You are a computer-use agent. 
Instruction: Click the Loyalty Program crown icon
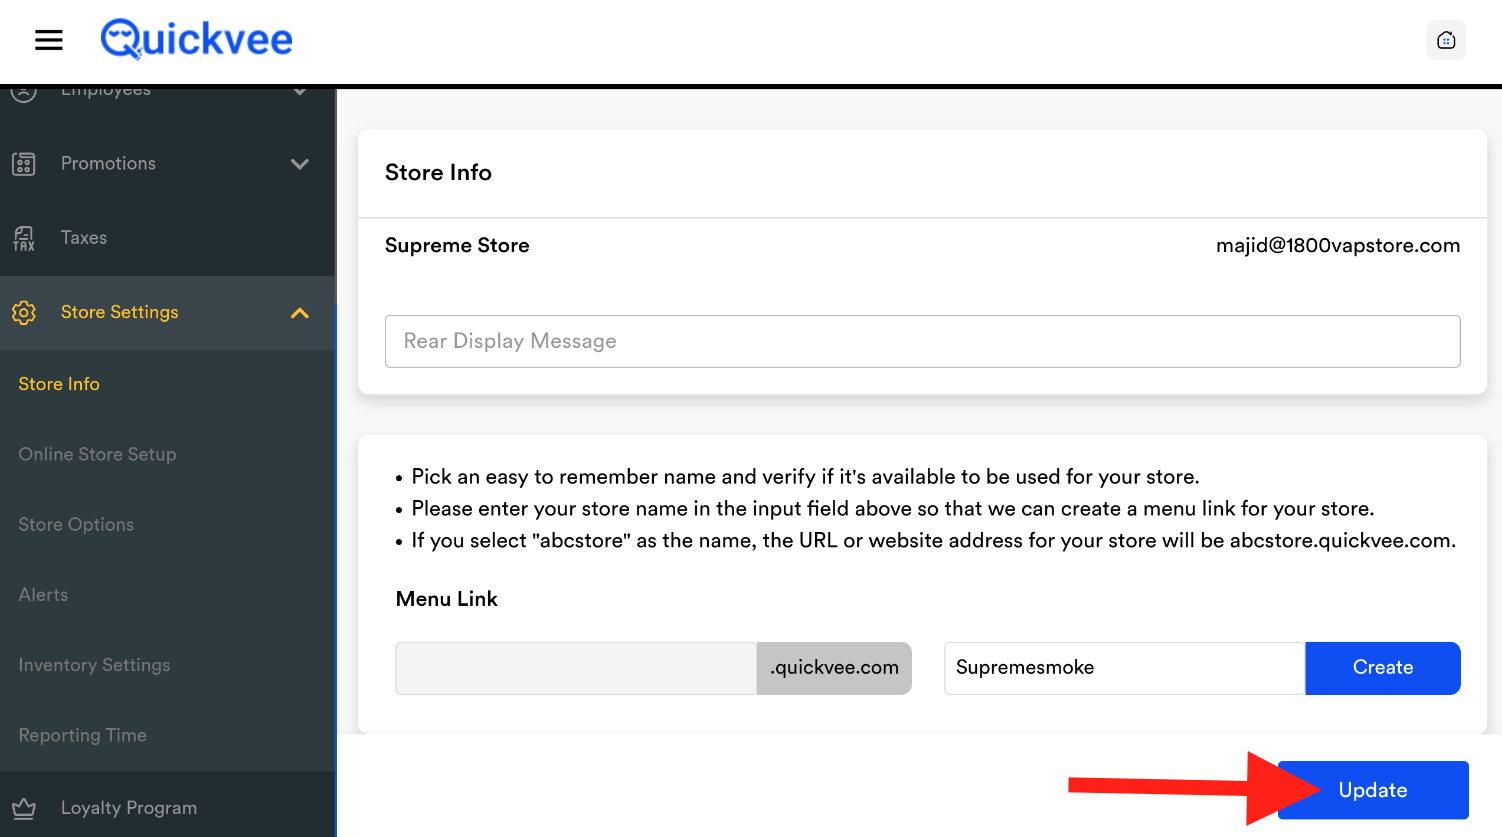[x=24, y=808]
